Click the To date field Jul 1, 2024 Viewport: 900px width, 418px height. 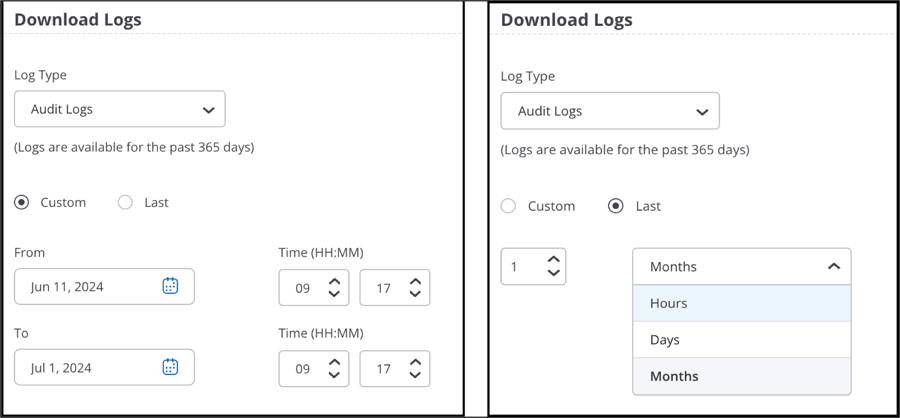pyautogui.click(x=104, y=367)
